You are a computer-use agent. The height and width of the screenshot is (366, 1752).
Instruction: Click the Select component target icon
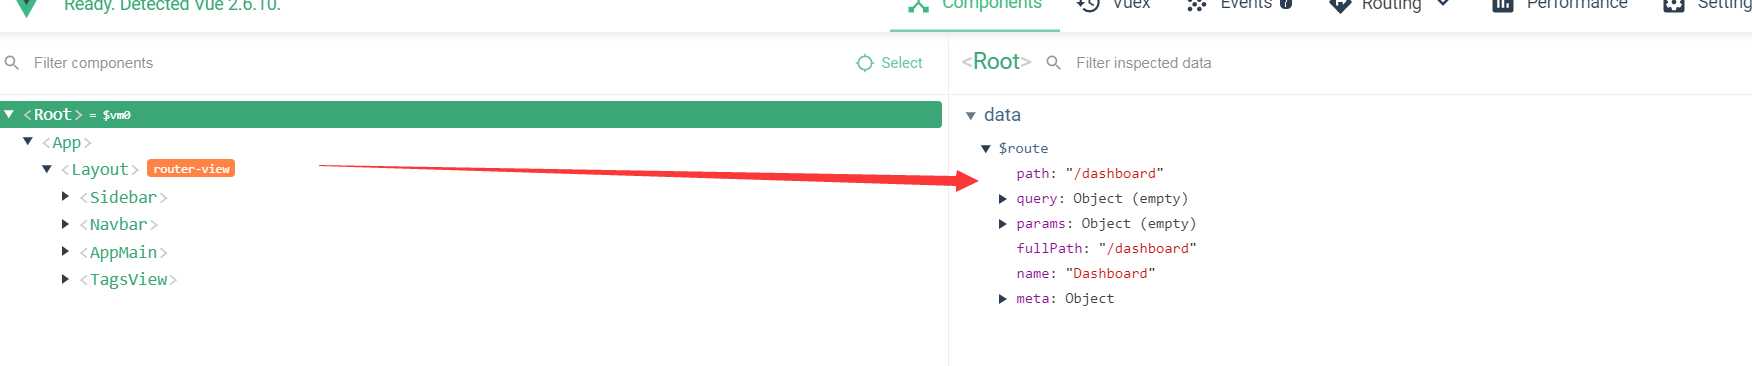click(x=865, y=63)
